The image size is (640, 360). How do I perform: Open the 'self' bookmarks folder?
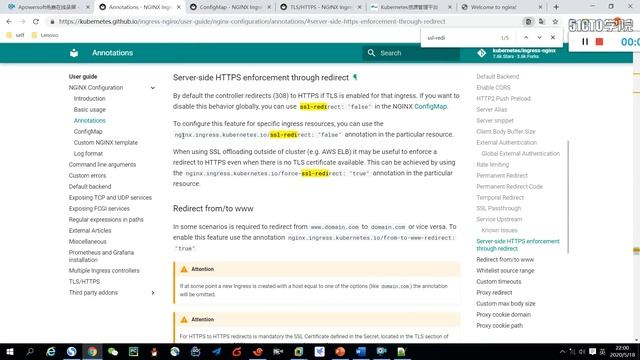coord(15,35)
